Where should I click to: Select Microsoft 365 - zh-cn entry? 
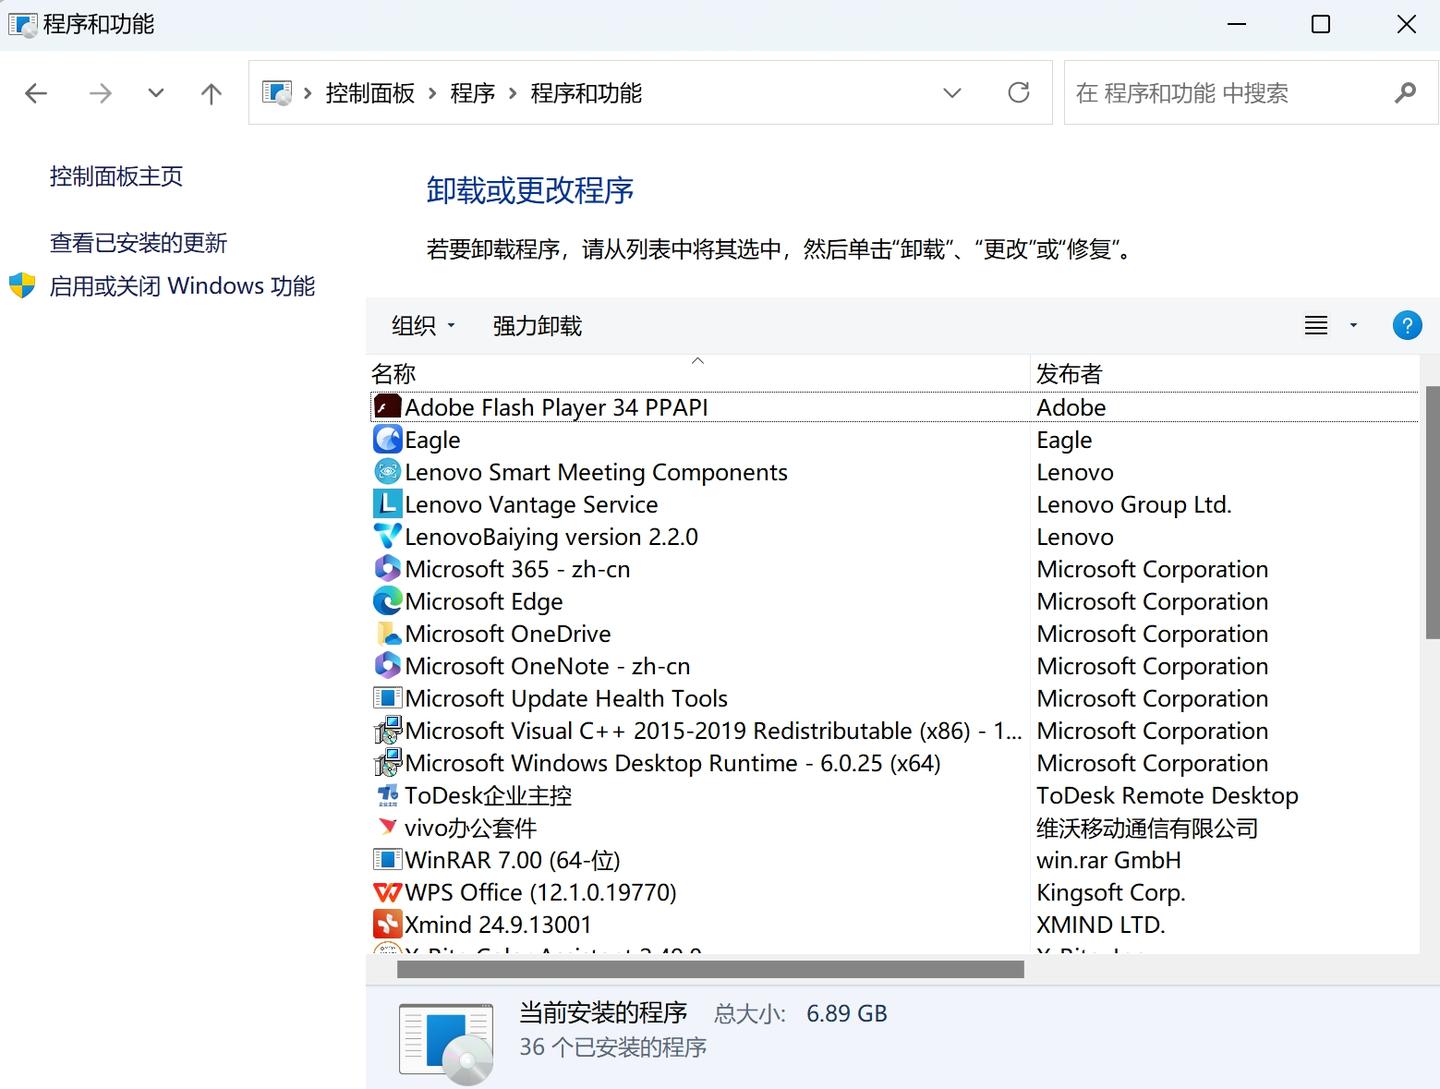point(517,569)
